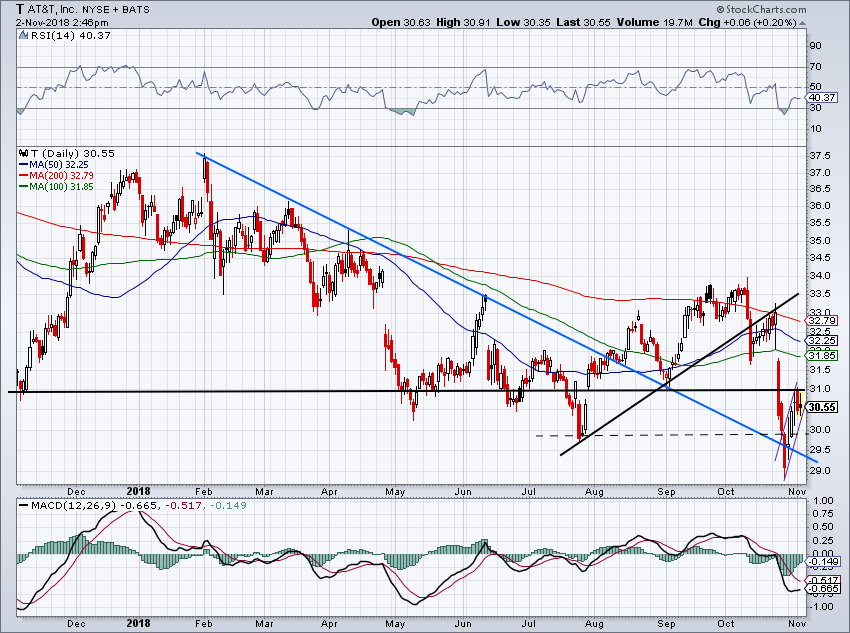
Task: Click the T (Daily) 30.55 legend label
Action: (x=73, y=154)
